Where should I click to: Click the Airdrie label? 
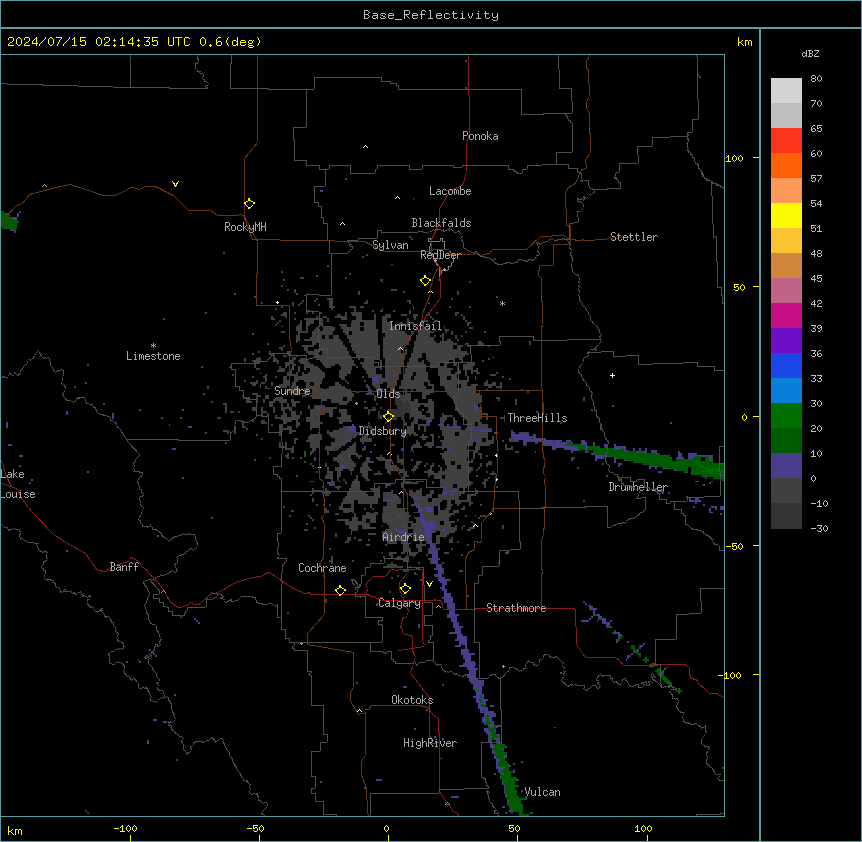tap(403, 537)
